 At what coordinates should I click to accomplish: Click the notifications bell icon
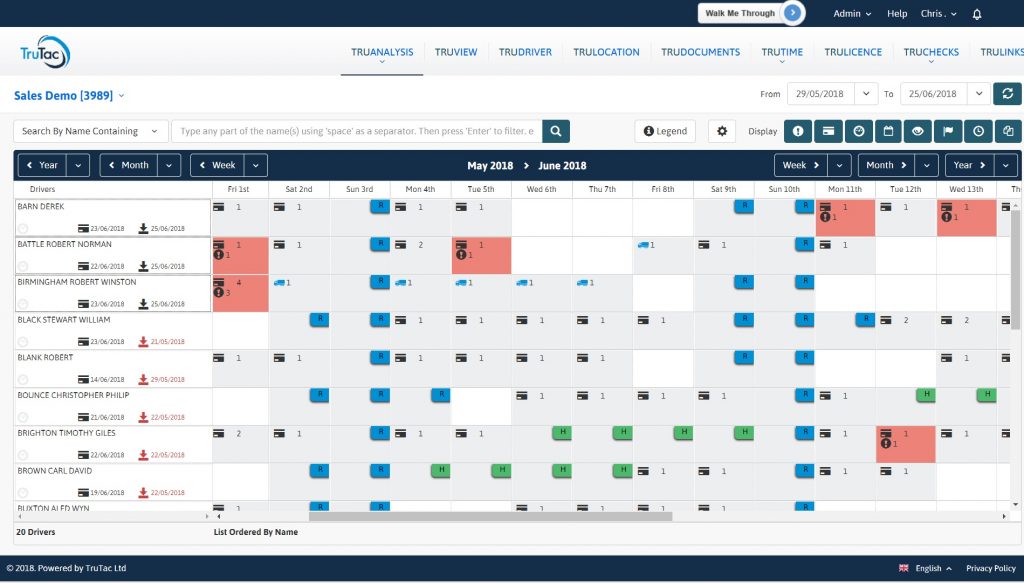point(977,14)
